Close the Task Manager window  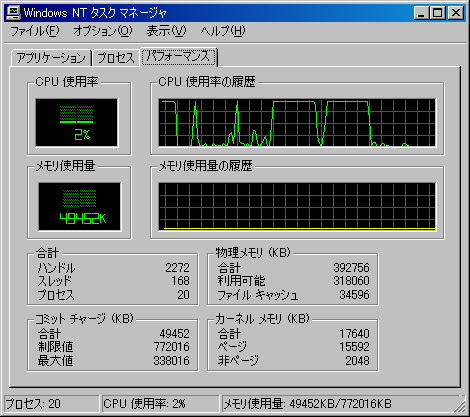coord(455,13)
